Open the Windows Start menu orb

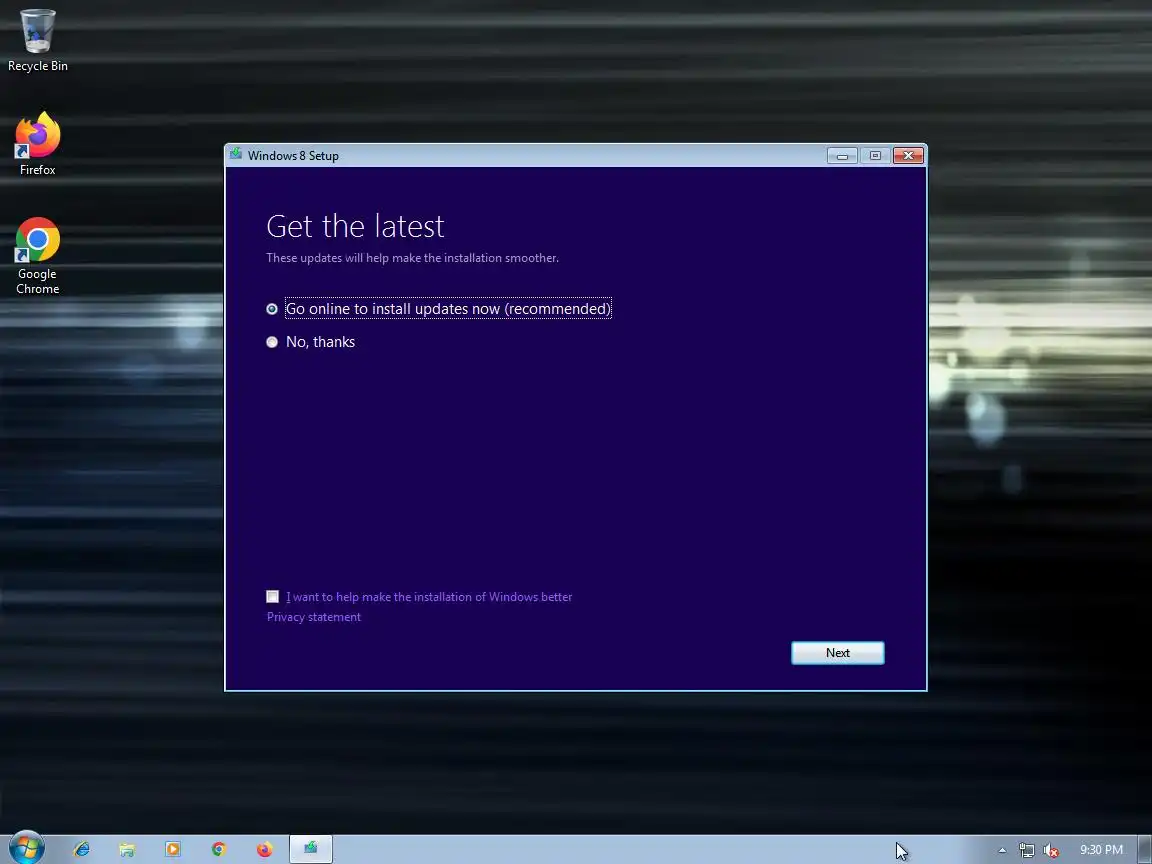[26, 849]
